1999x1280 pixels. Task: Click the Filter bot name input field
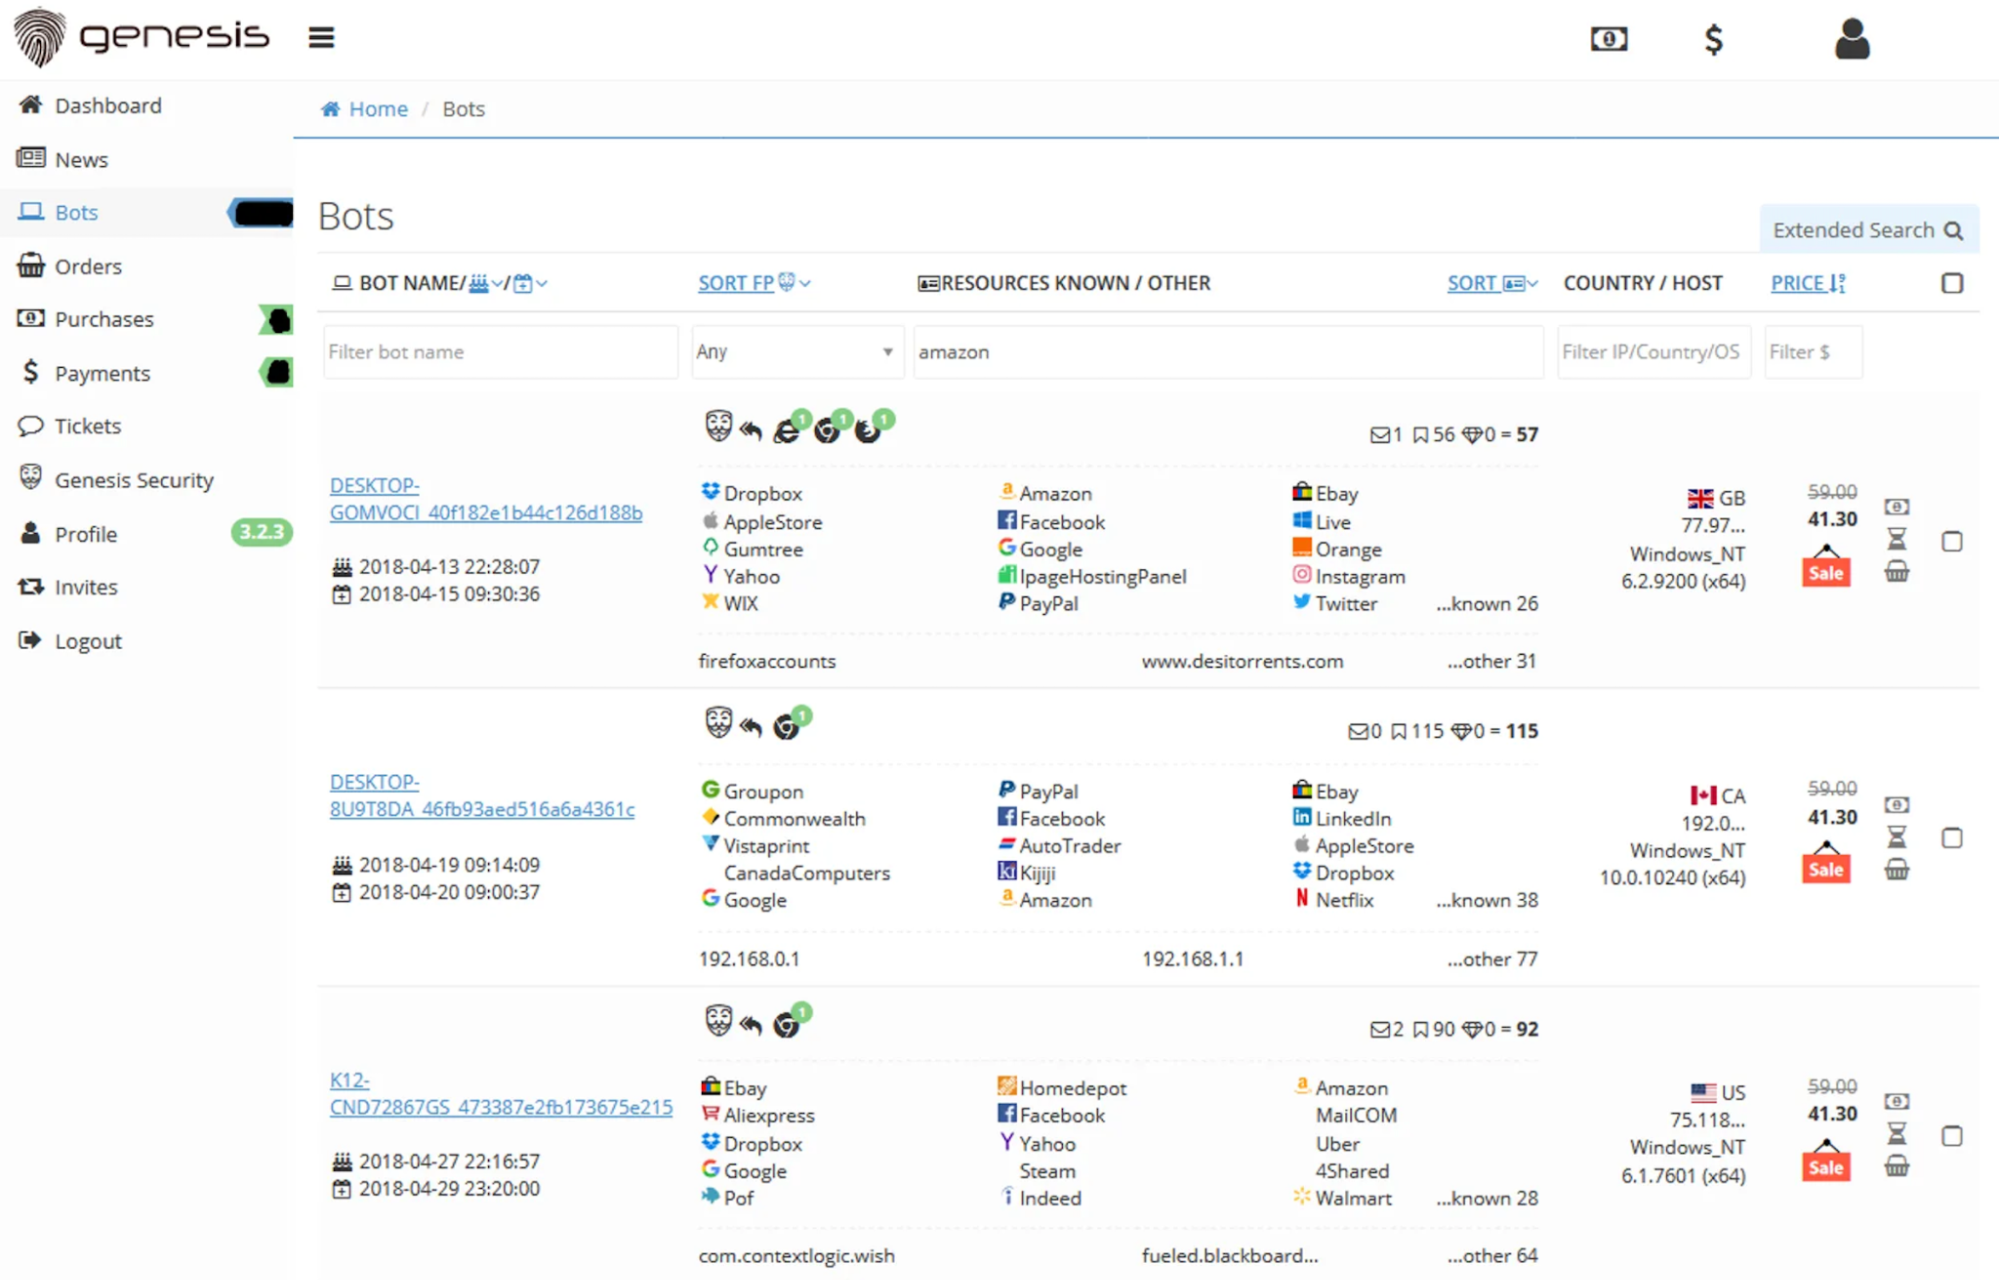tap(499, 352)
